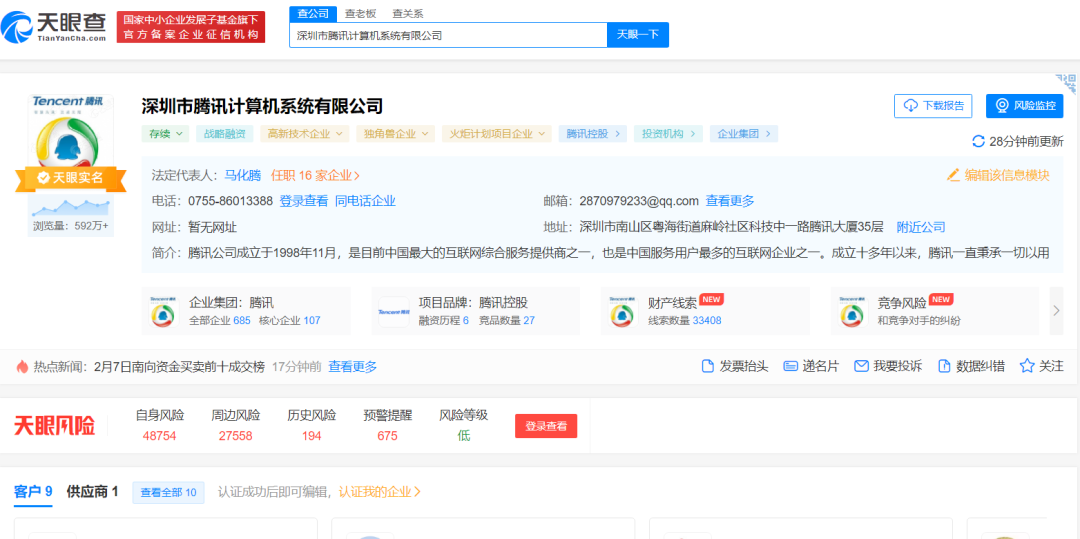Click the red 官方备案企业征信机构 banner
The image size is (1080, 539).
pos(191,28)
